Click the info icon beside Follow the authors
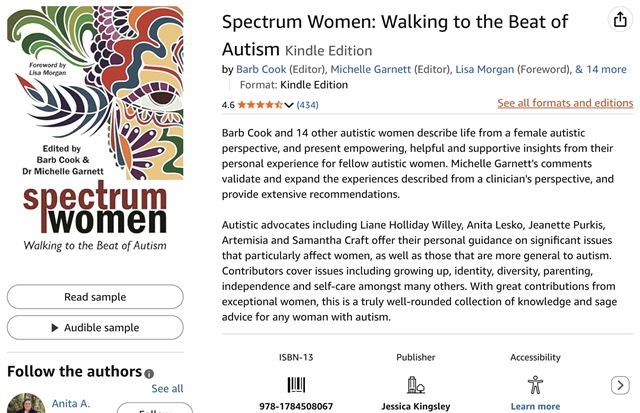 click(150, 374)
